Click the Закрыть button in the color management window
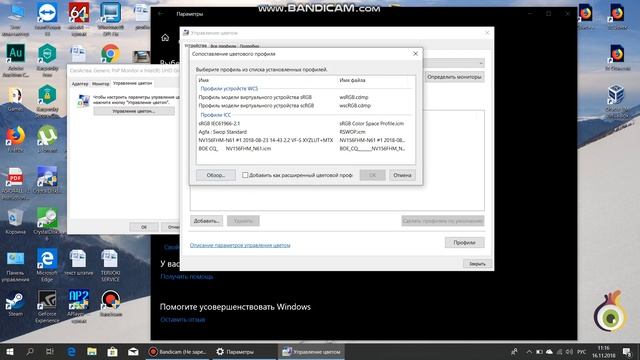This screenshot has width=640, height=360. (x=477, y=264)
